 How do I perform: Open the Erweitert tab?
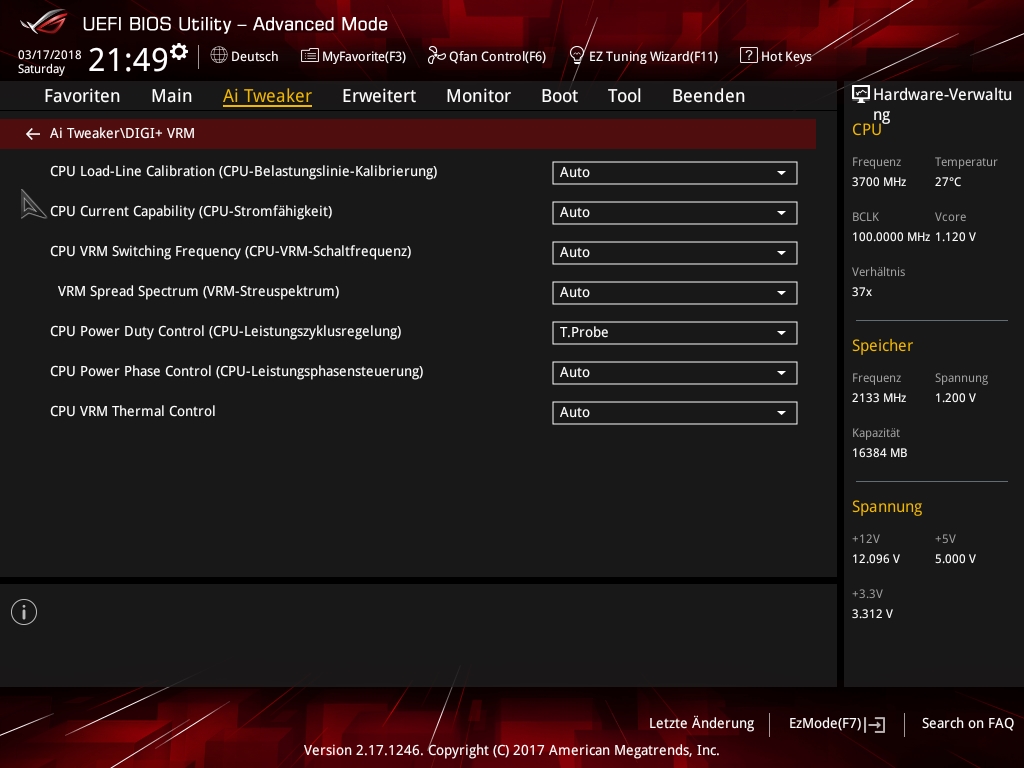coord(379,96)
